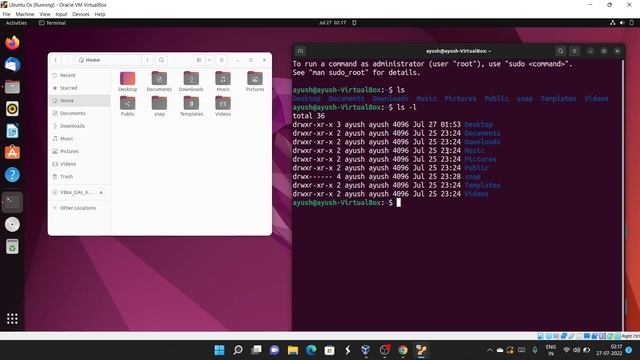
Task: Open Microsoft Edge from Windows taskbar
Action: [x=311, y=350]
